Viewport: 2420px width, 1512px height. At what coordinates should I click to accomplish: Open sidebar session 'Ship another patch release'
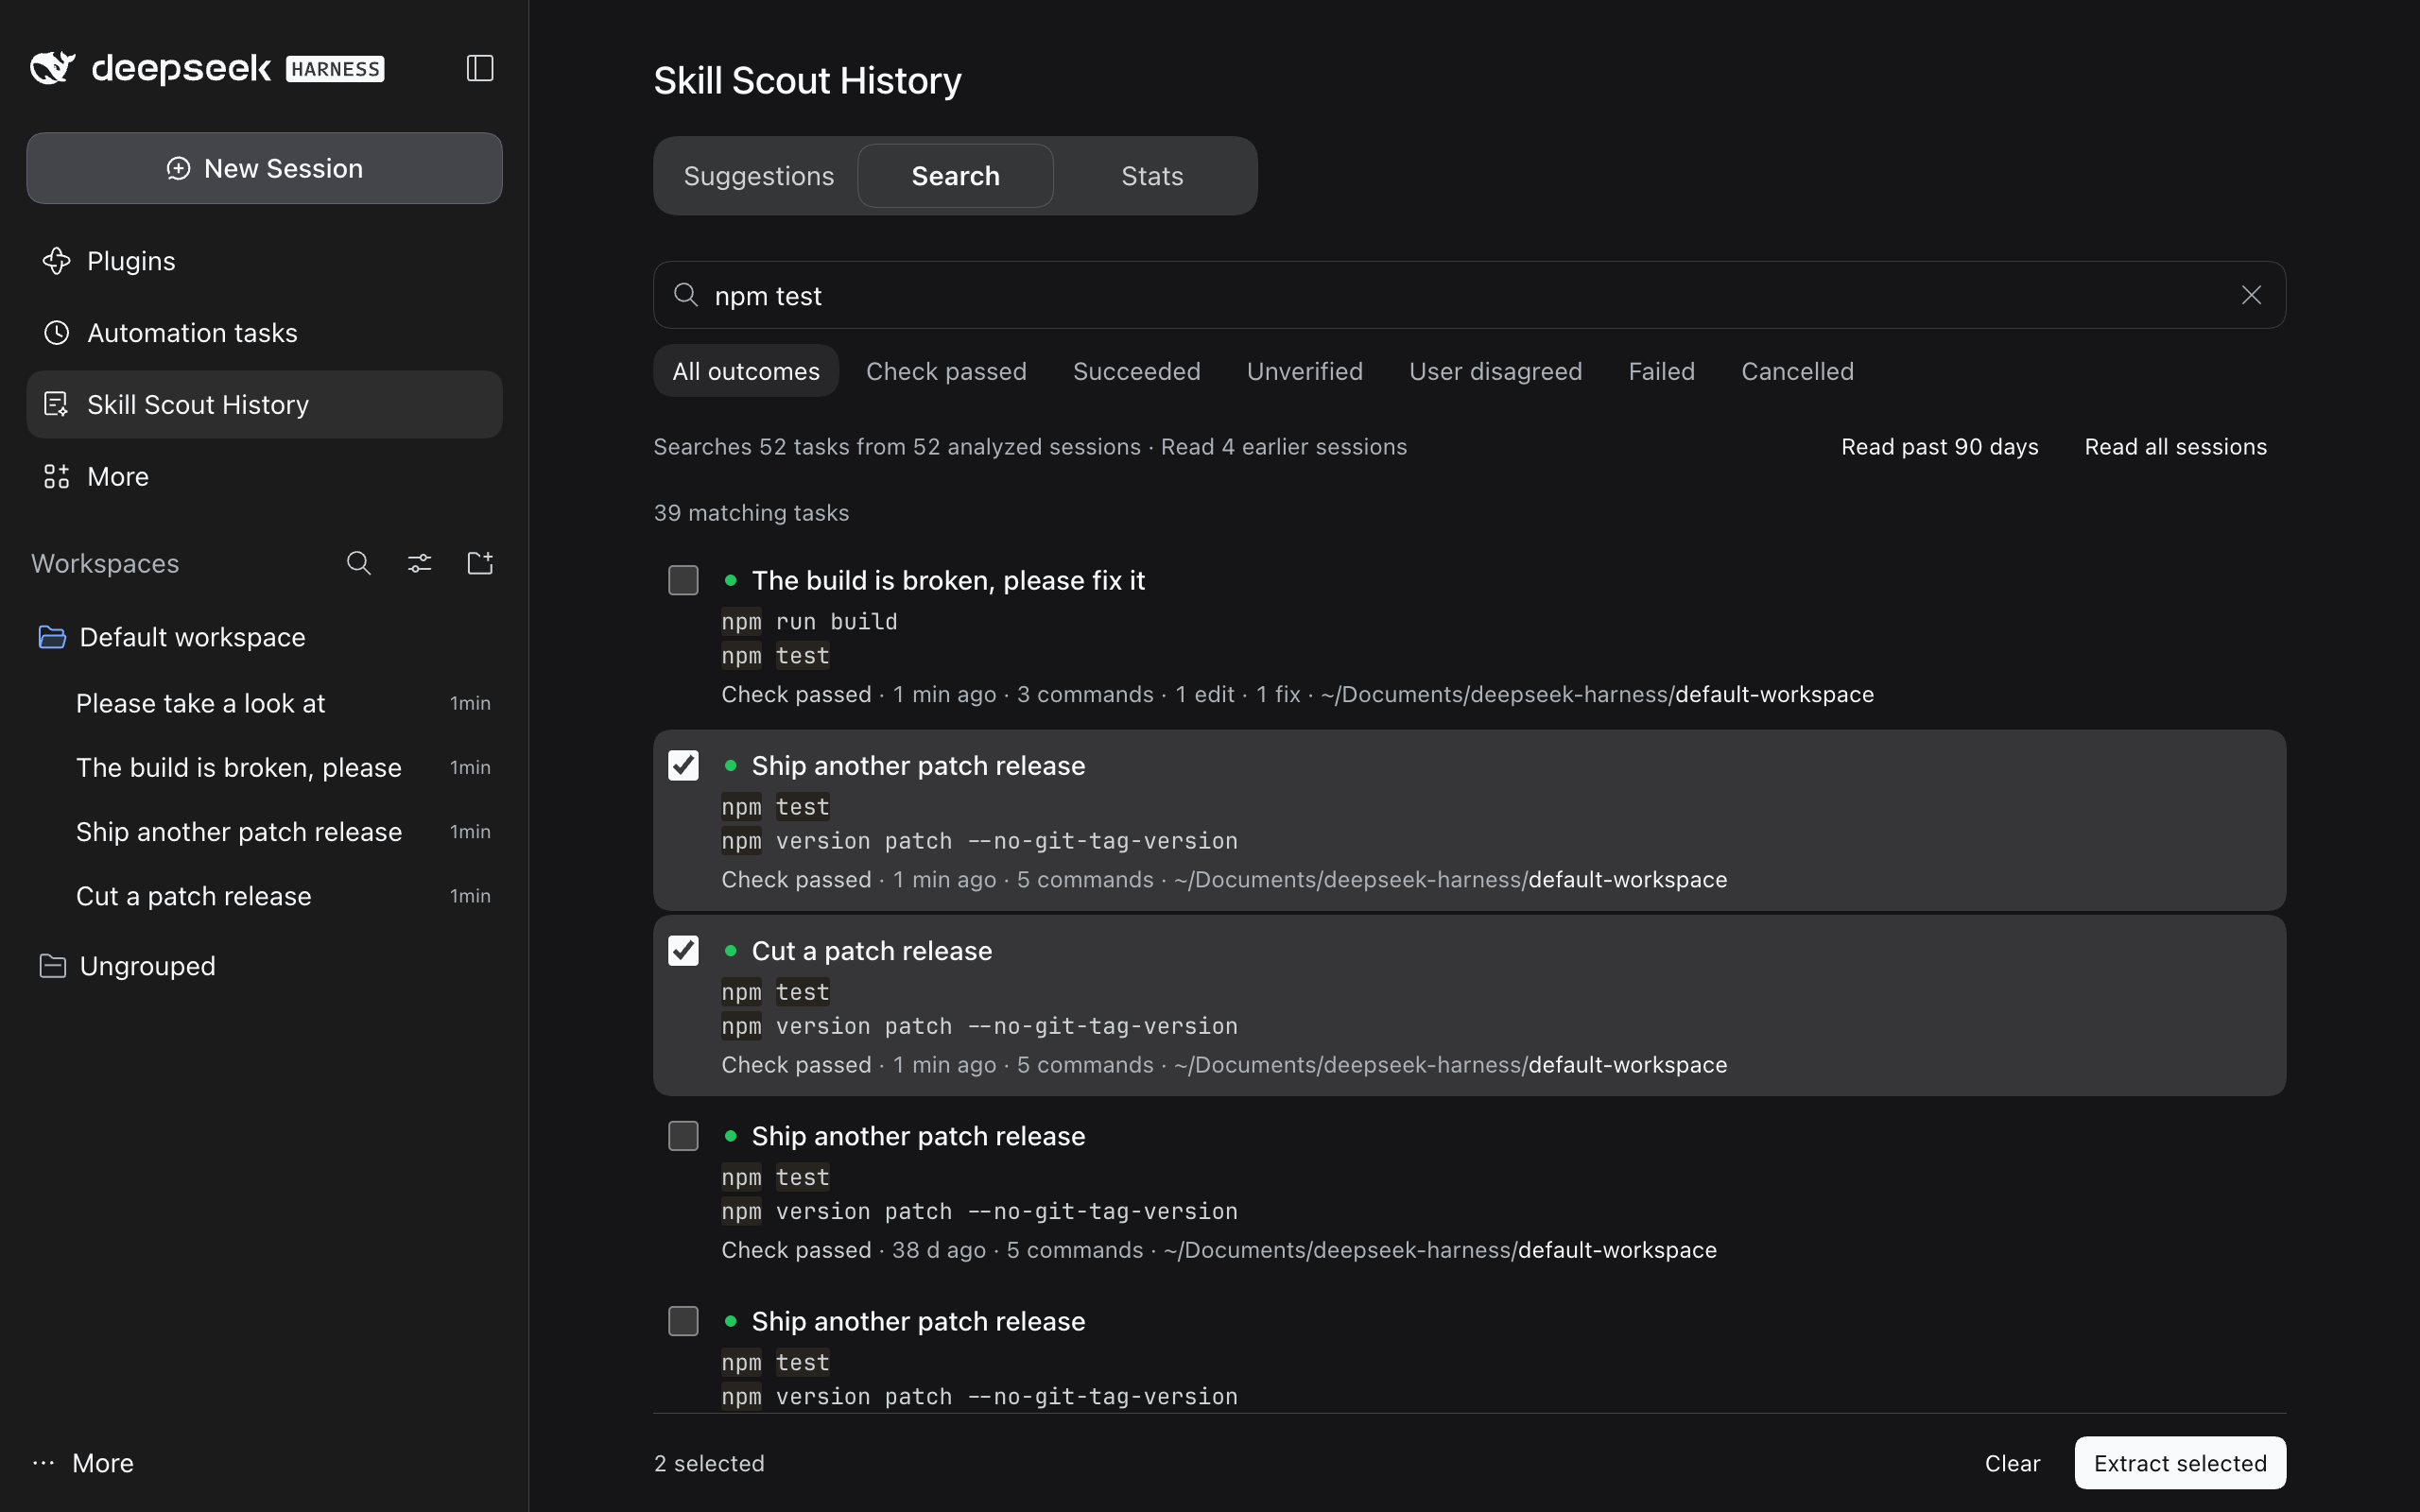(x=264, y=831)
